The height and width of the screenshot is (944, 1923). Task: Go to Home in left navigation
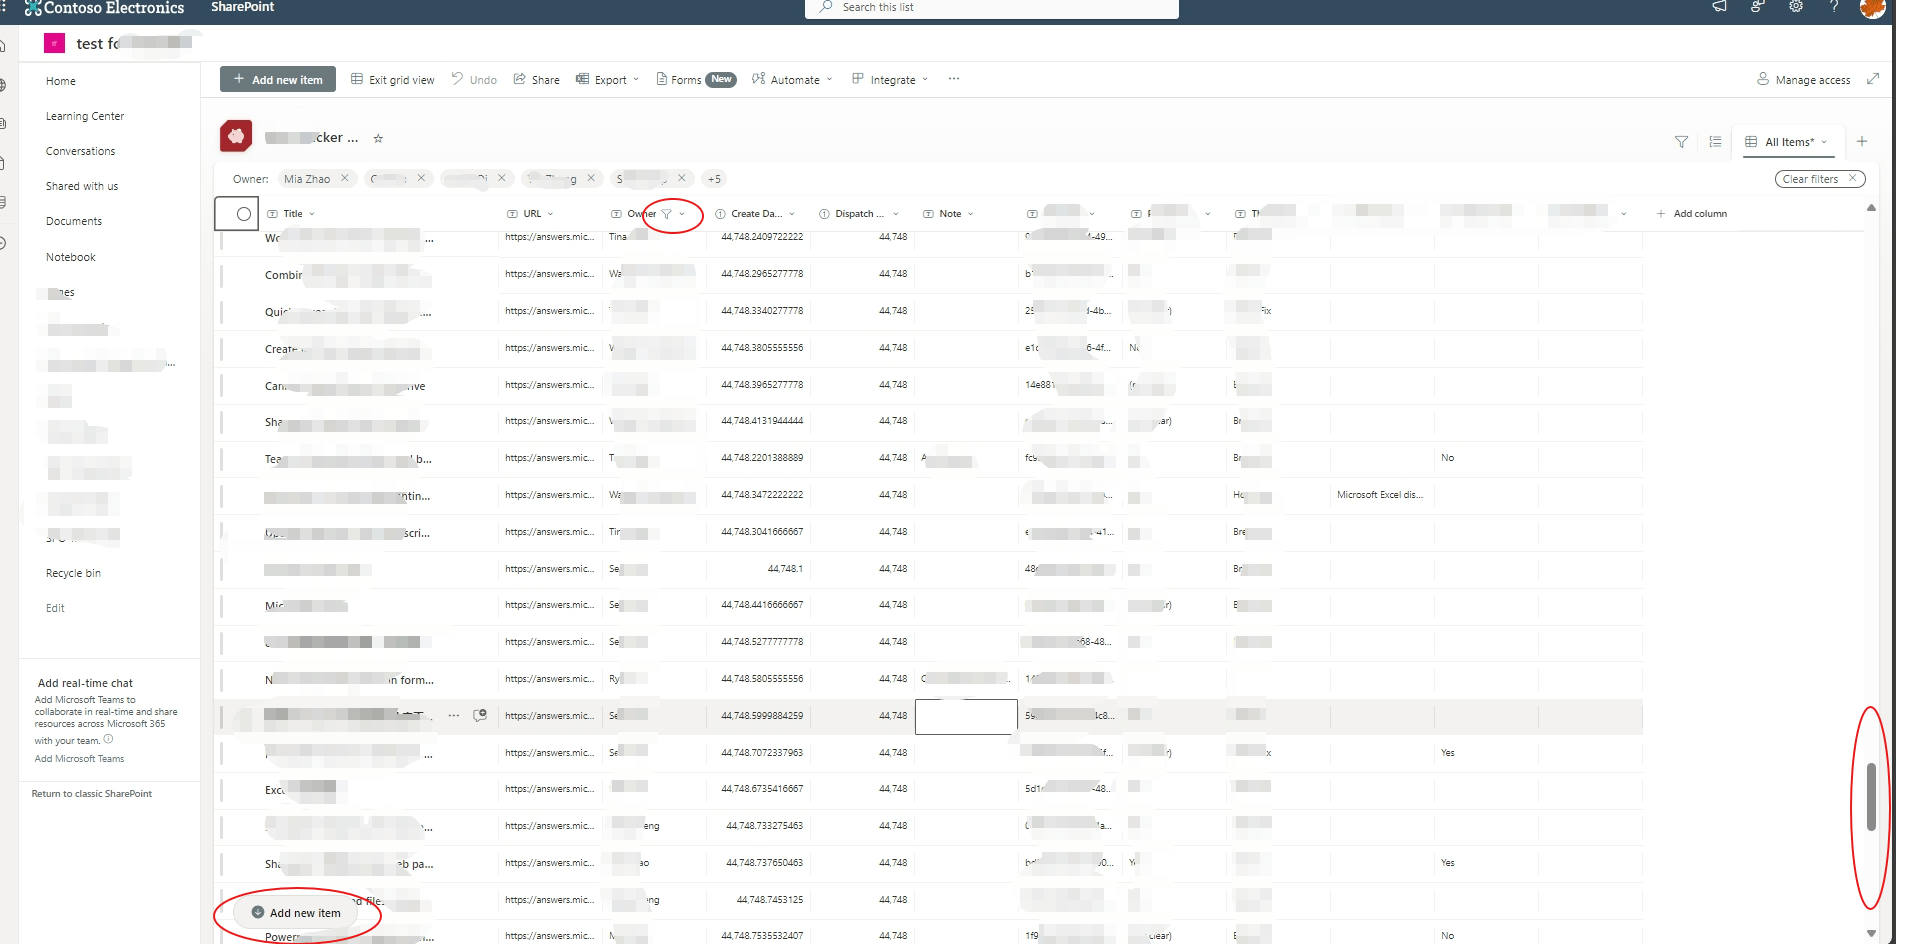point(61,81)
